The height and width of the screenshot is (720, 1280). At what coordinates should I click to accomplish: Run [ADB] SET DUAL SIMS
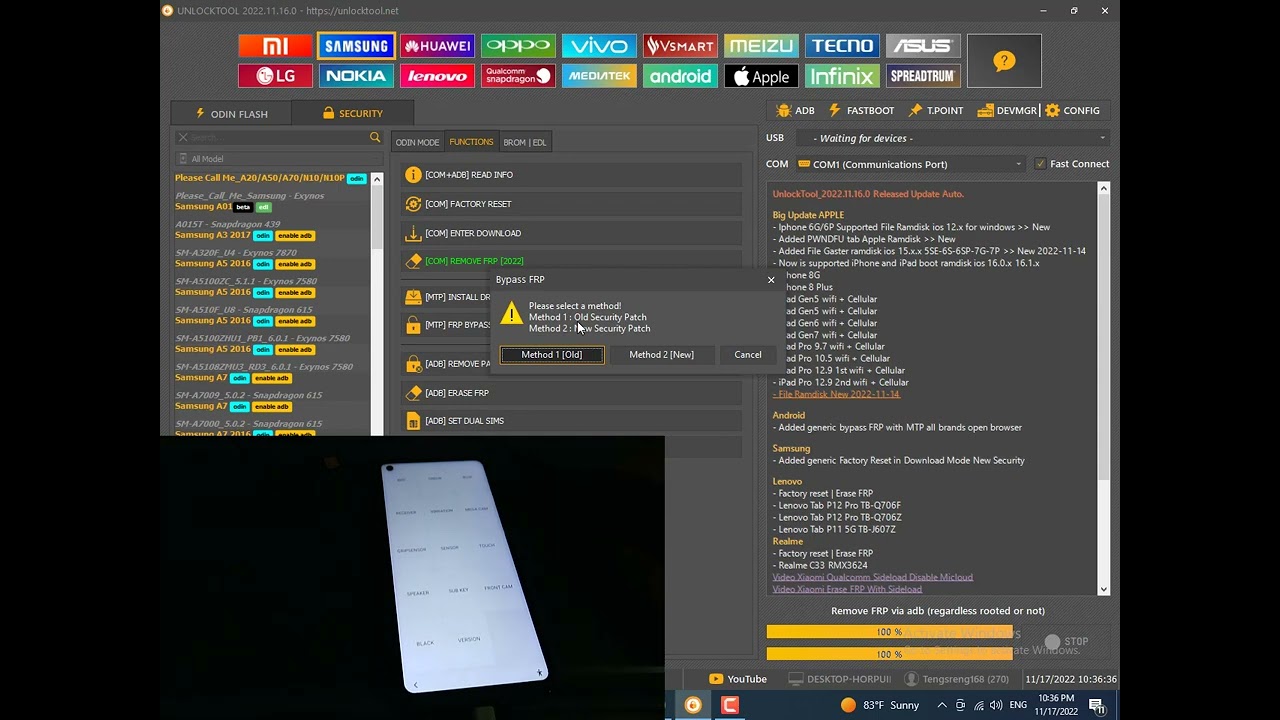pos(572,421)
